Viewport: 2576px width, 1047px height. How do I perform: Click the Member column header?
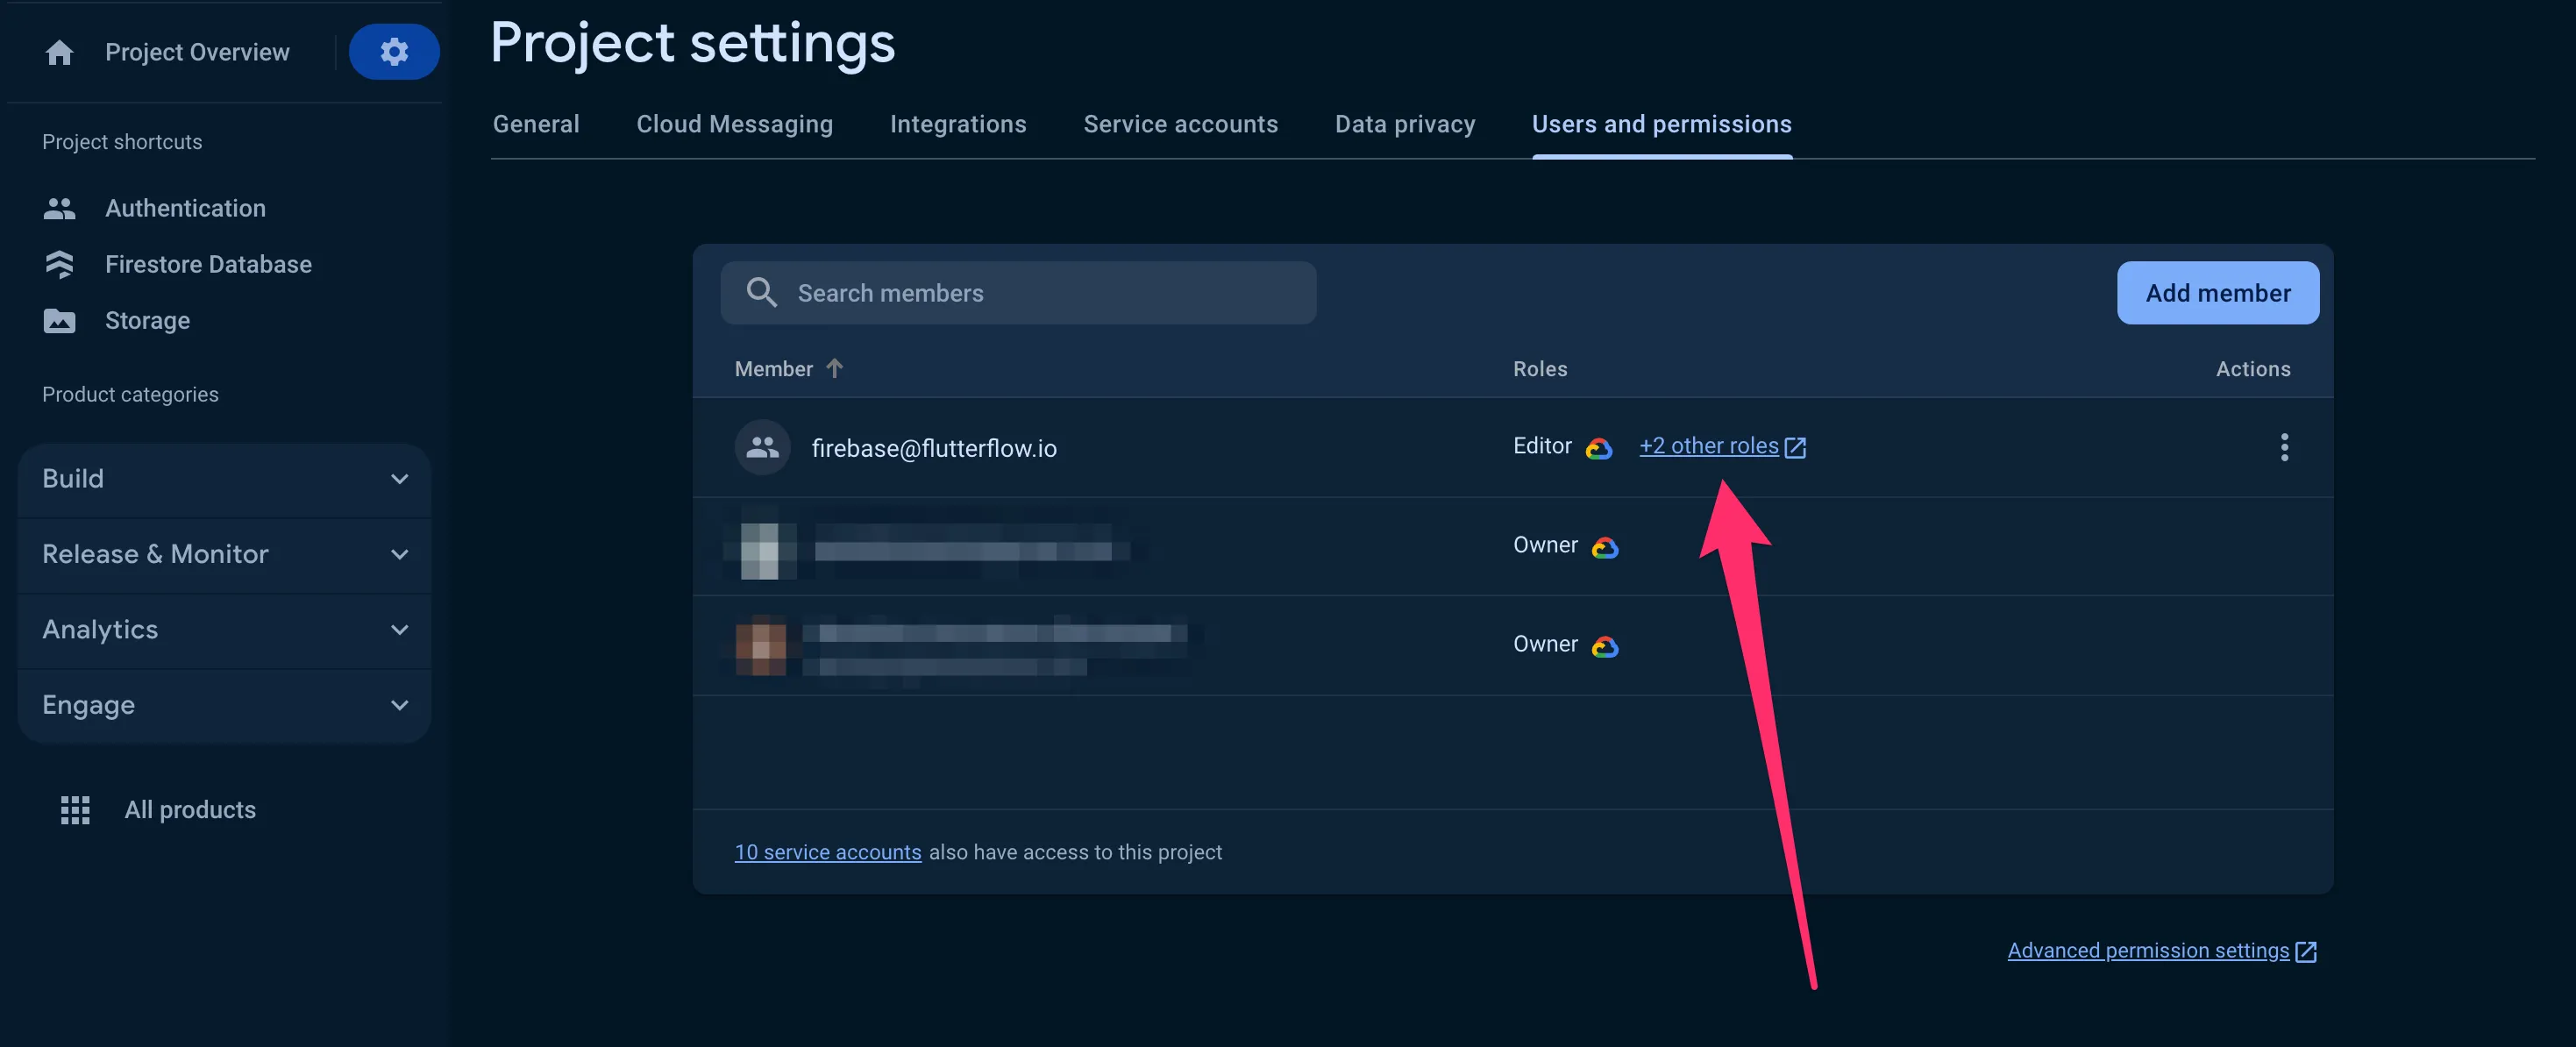point(773,369)
